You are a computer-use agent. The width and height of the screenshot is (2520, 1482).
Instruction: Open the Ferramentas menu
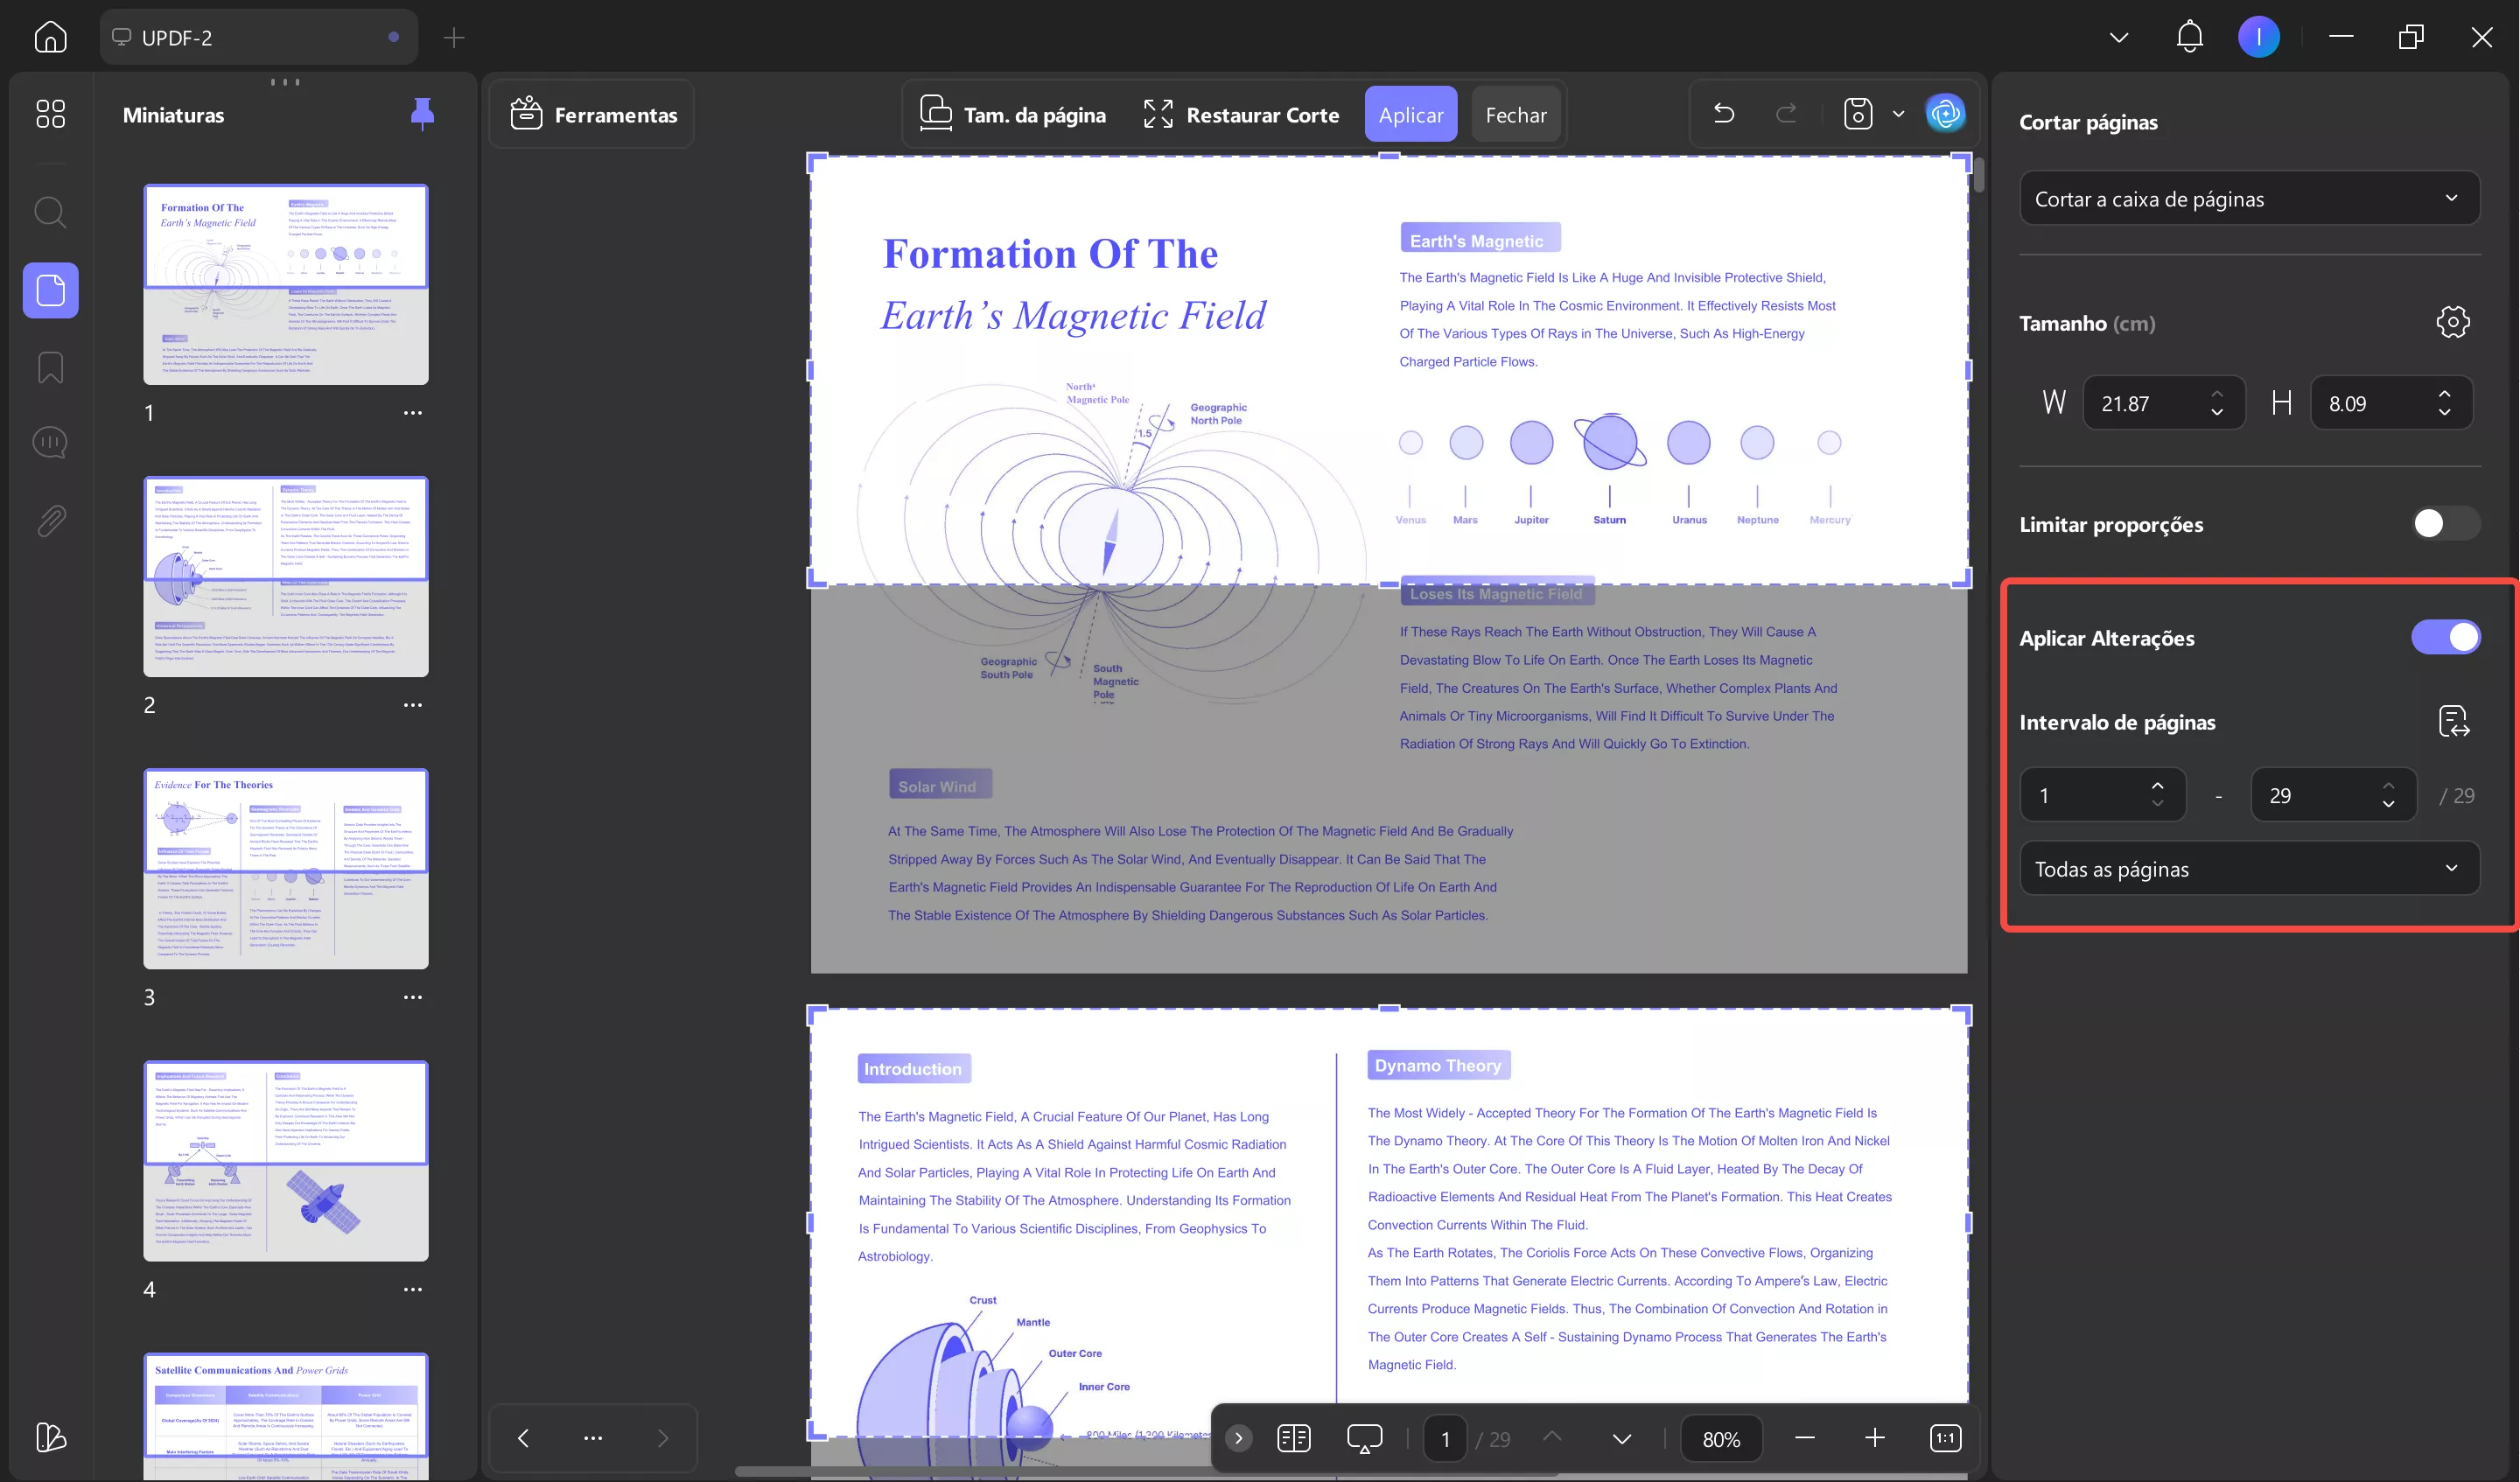click(594, 115)
